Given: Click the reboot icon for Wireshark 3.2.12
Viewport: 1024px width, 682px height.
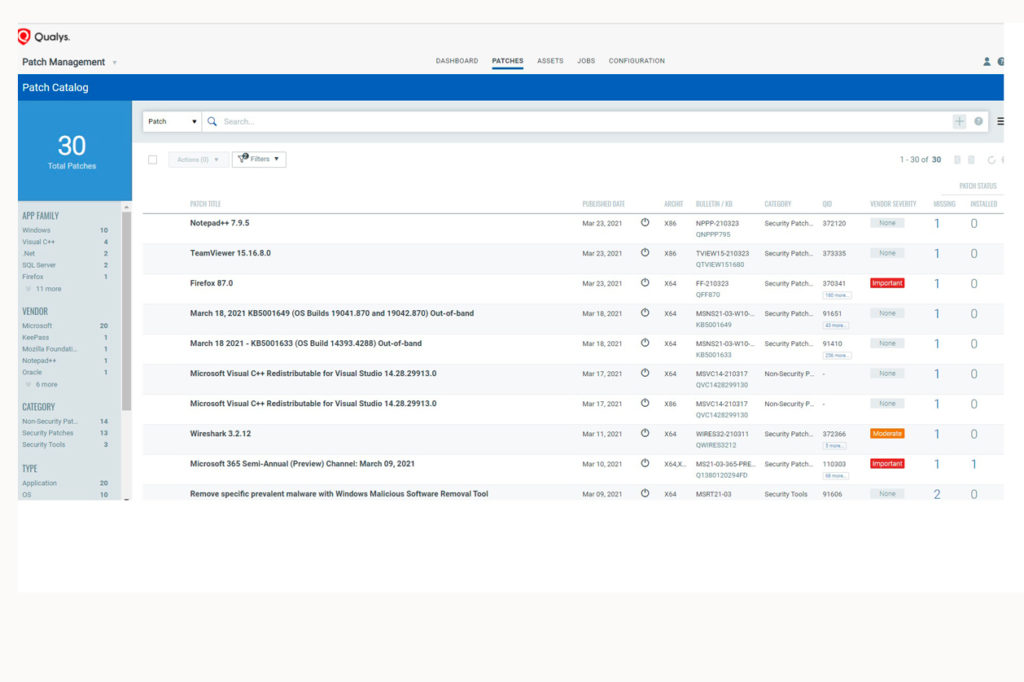Looking at the screenshot, I should (645, 433).
